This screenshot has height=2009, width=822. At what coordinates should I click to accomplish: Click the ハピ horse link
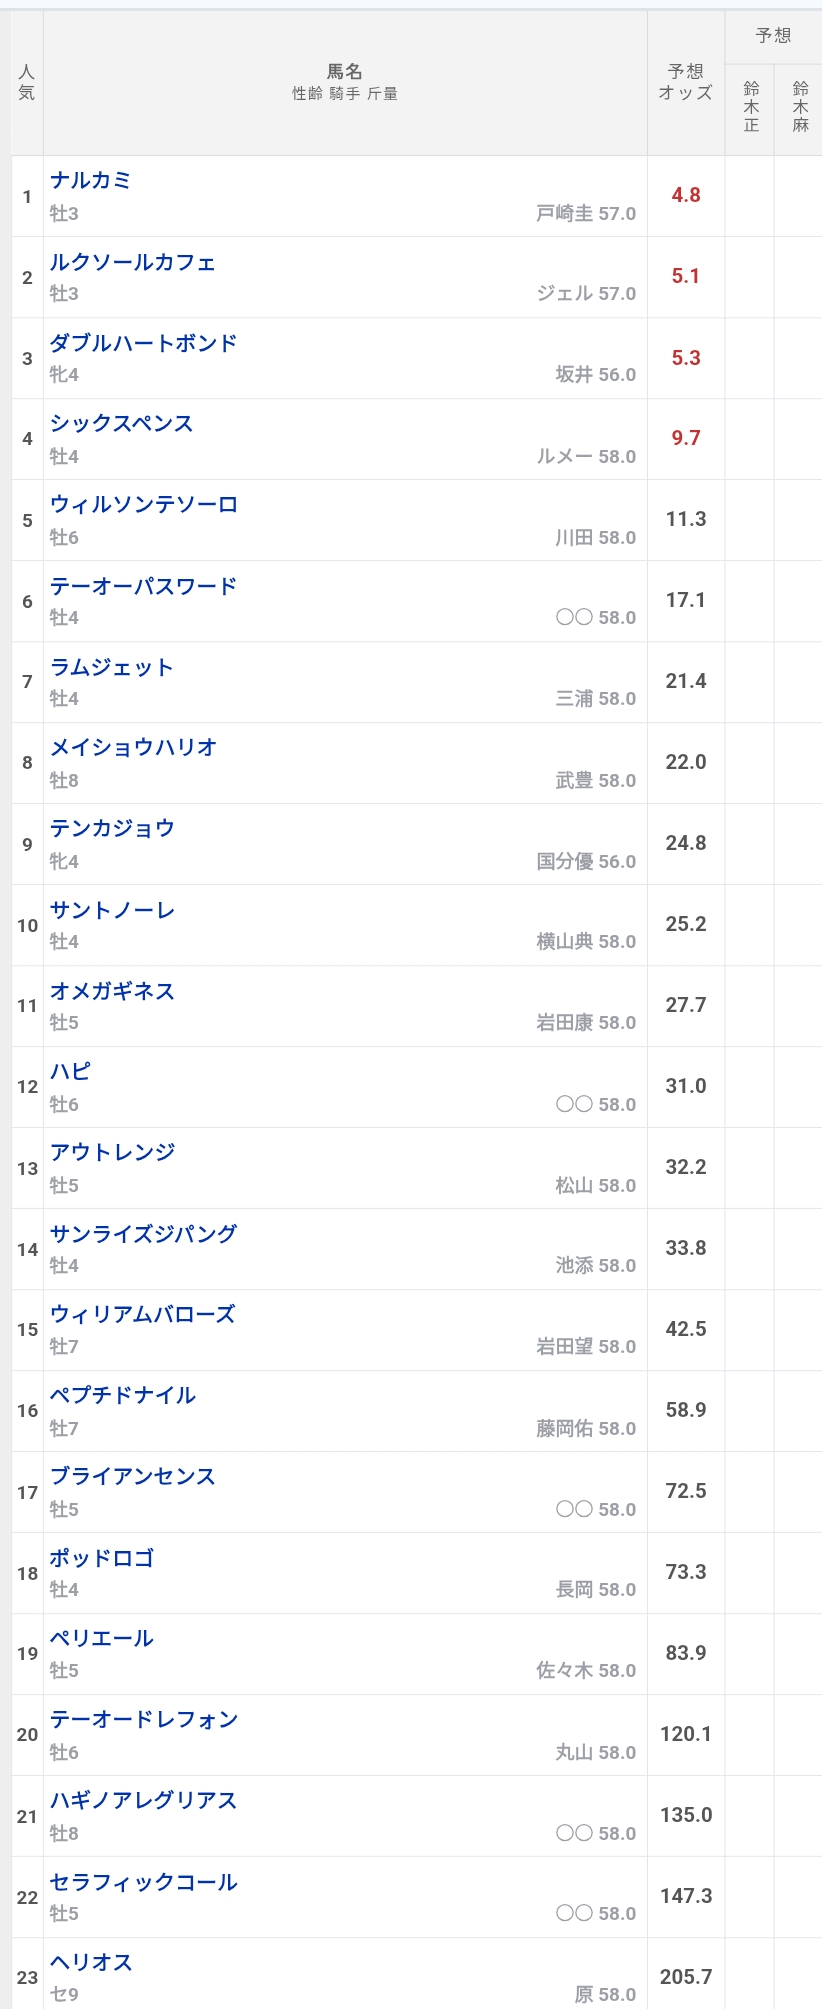click(71, 1071)
